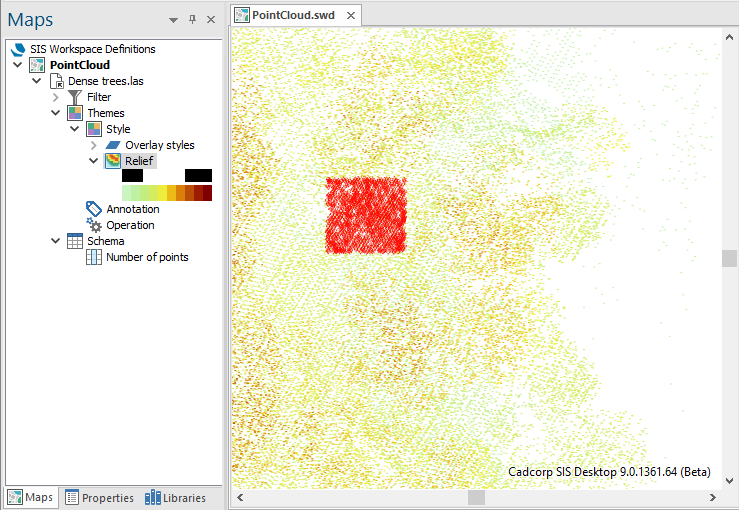Click the Style theme icon
Image resolution: width=739 pixels, height=510 pixels.
(x=94, y=129)
